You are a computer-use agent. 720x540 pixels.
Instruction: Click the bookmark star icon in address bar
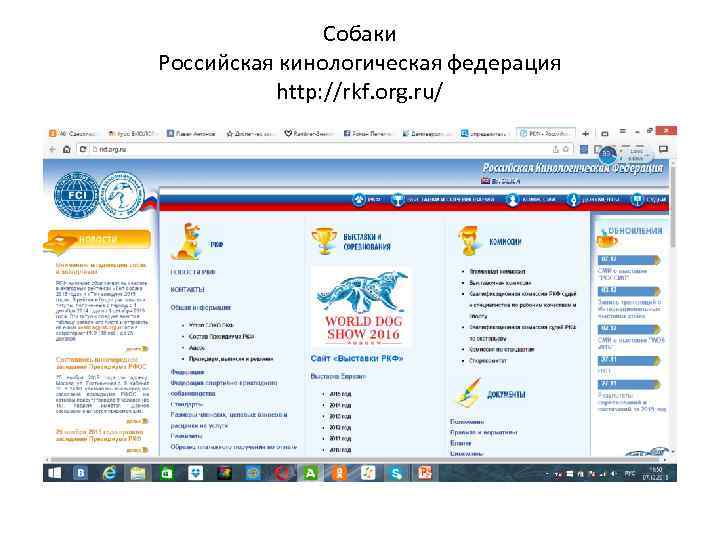[x=566, y=149]
